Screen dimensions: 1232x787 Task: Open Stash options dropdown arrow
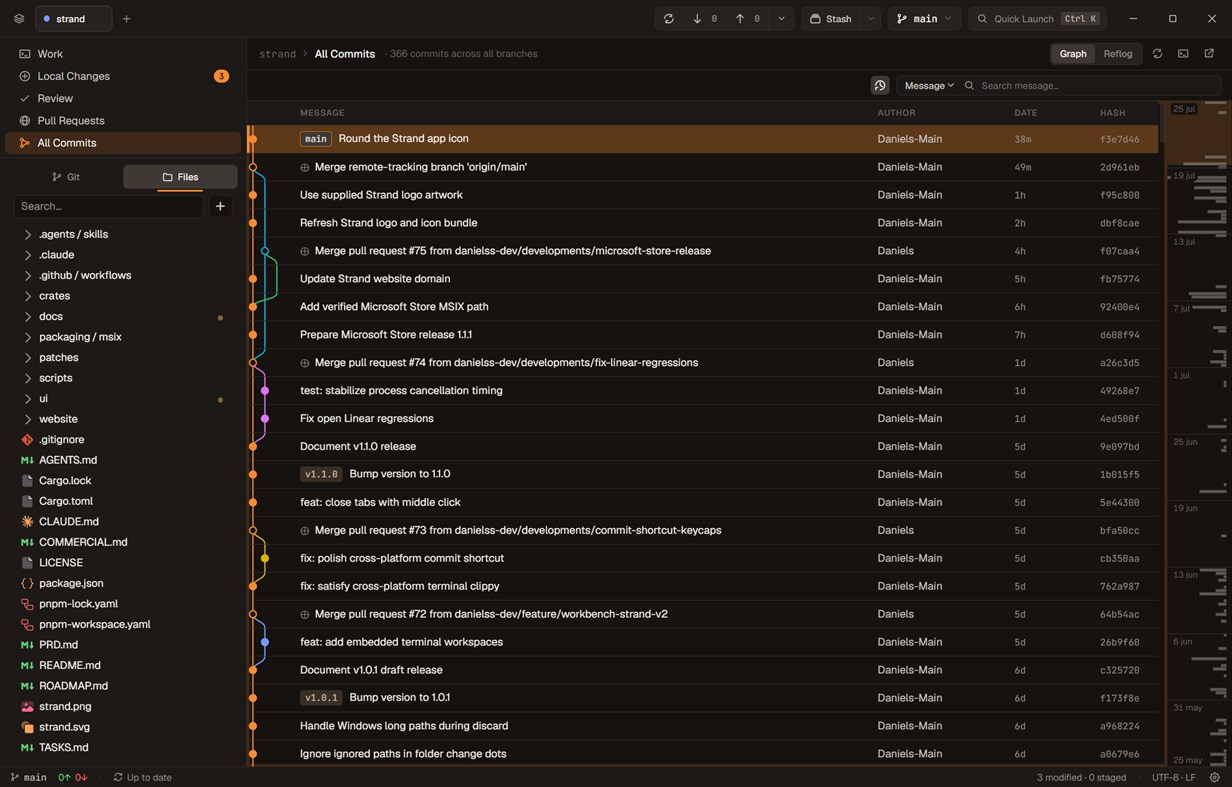(870, 19)
